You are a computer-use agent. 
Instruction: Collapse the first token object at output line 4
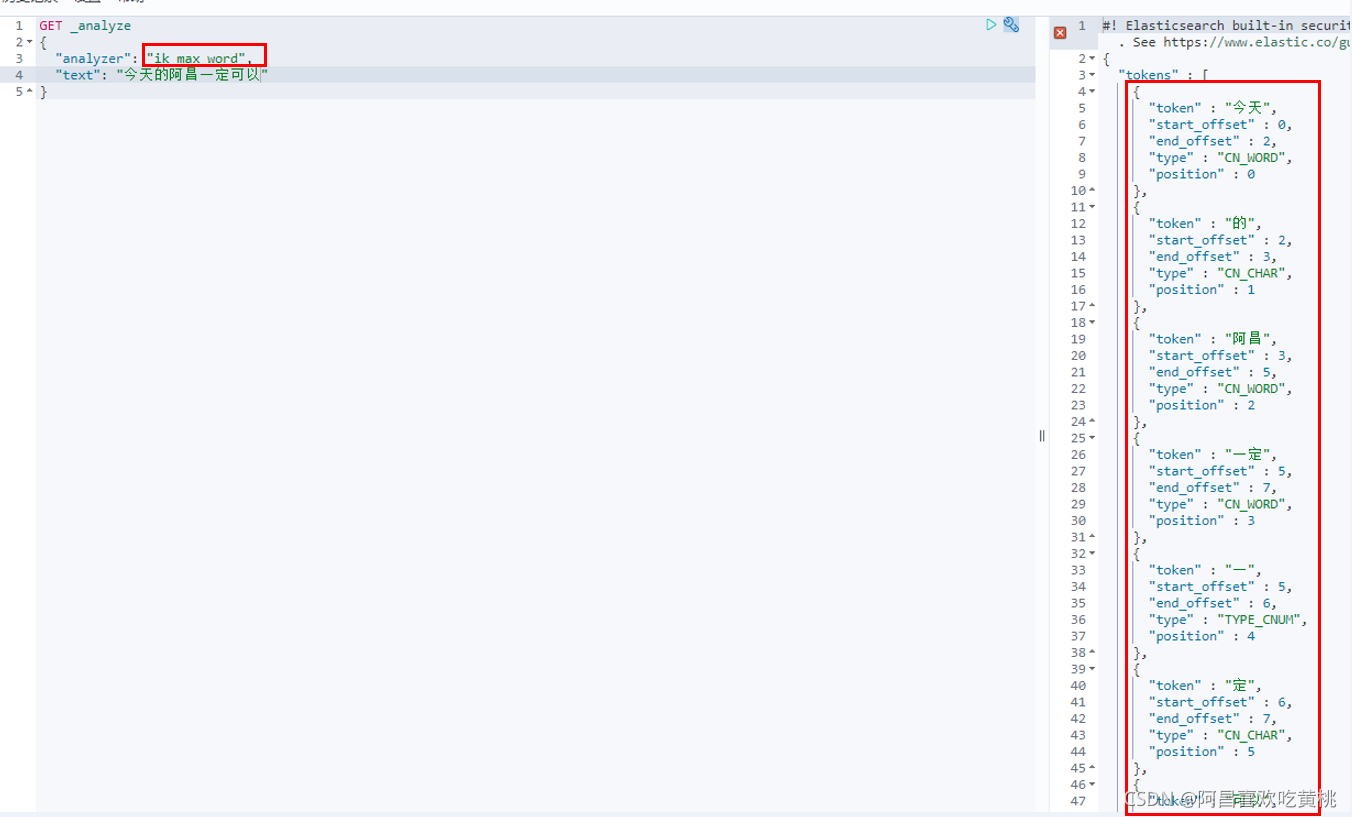tap(1092, 92)
